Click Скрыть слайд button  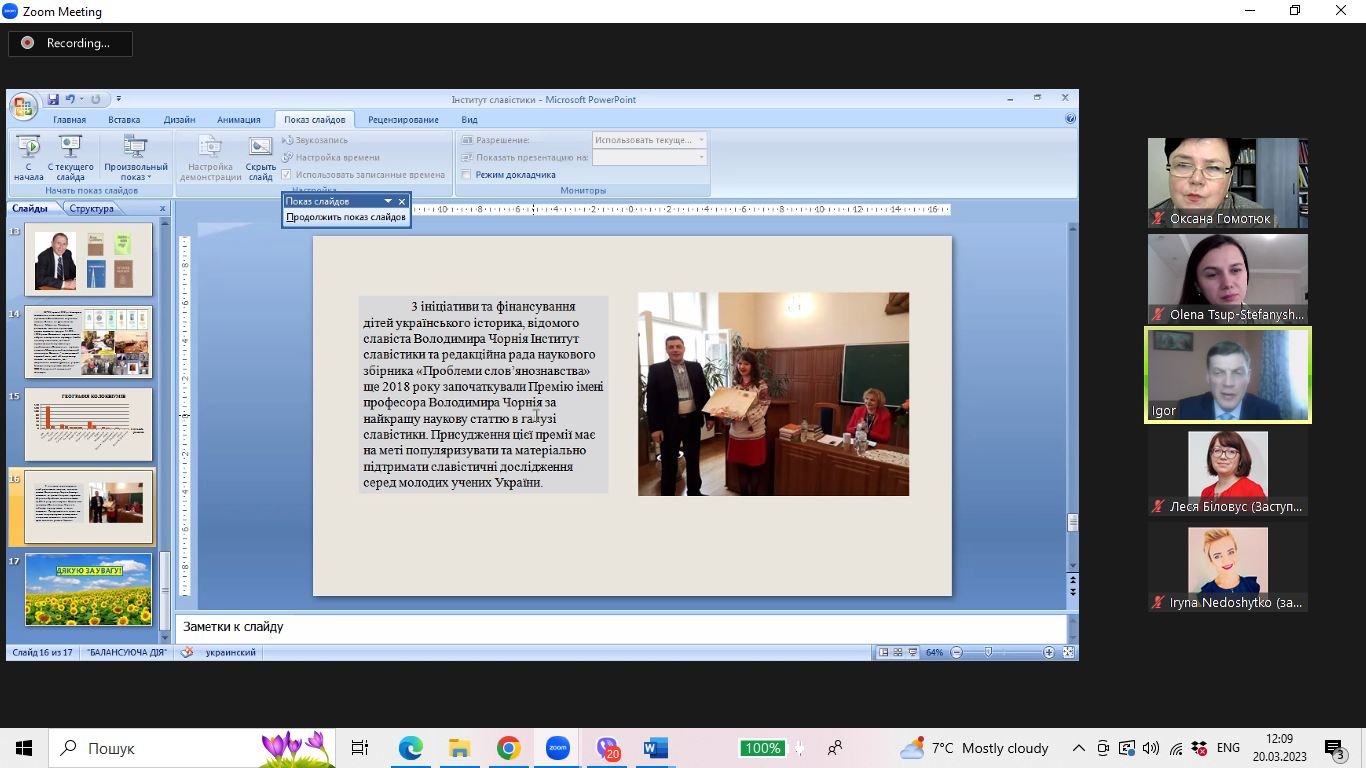coord(260,158)
